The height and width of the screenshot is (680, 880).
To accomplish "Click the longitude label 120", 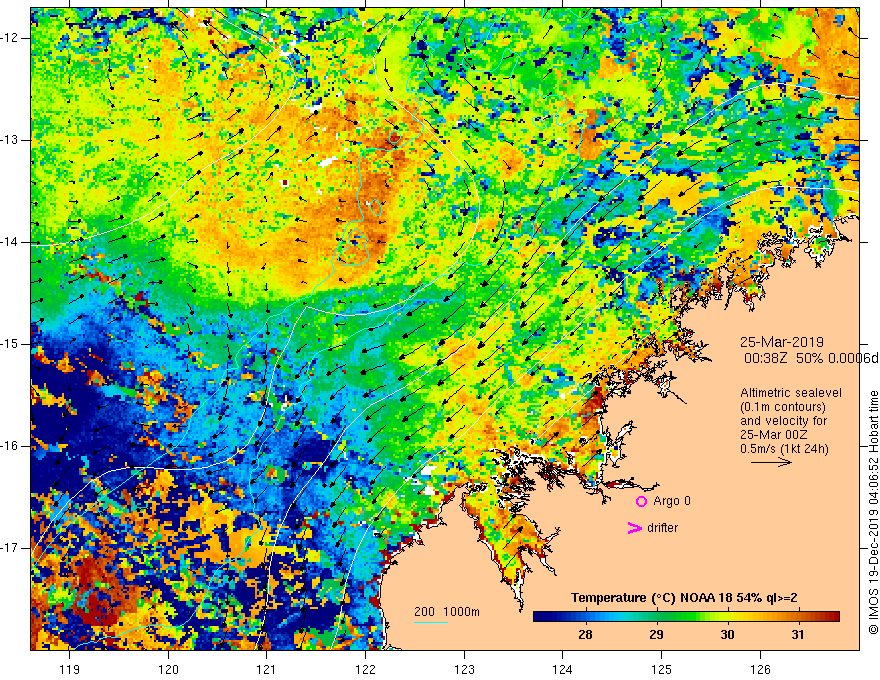I will click(x=168, y=669).
